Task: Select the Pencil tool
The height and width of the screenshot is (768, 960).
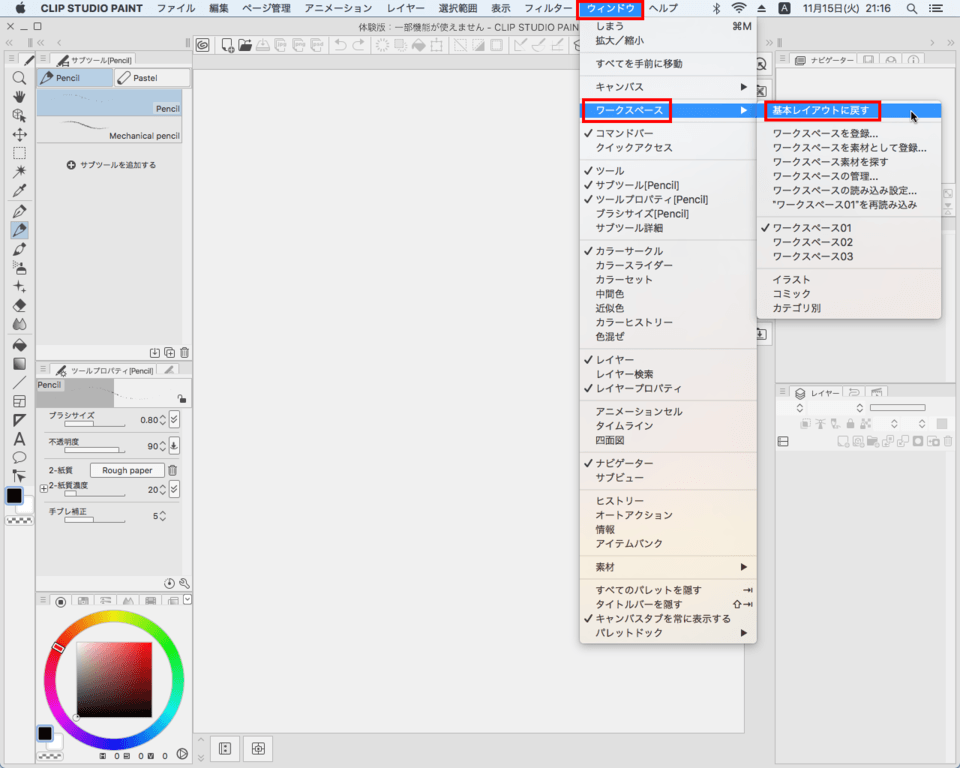Action: point(20,230)
